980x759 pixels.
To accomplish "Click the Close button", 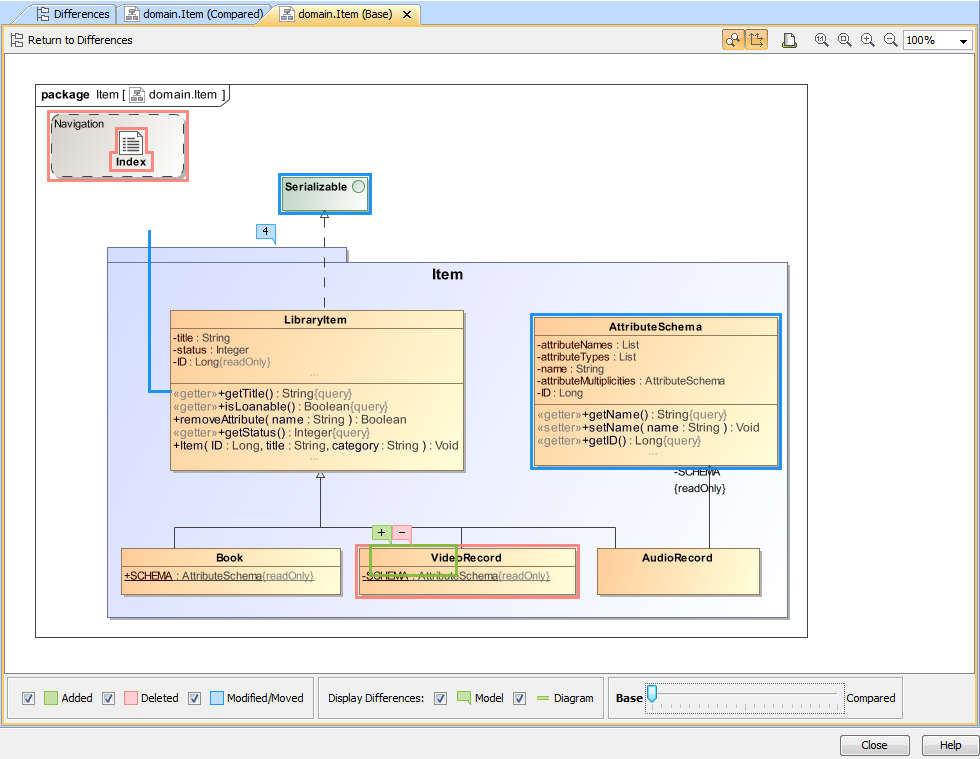I will point(874,745).
